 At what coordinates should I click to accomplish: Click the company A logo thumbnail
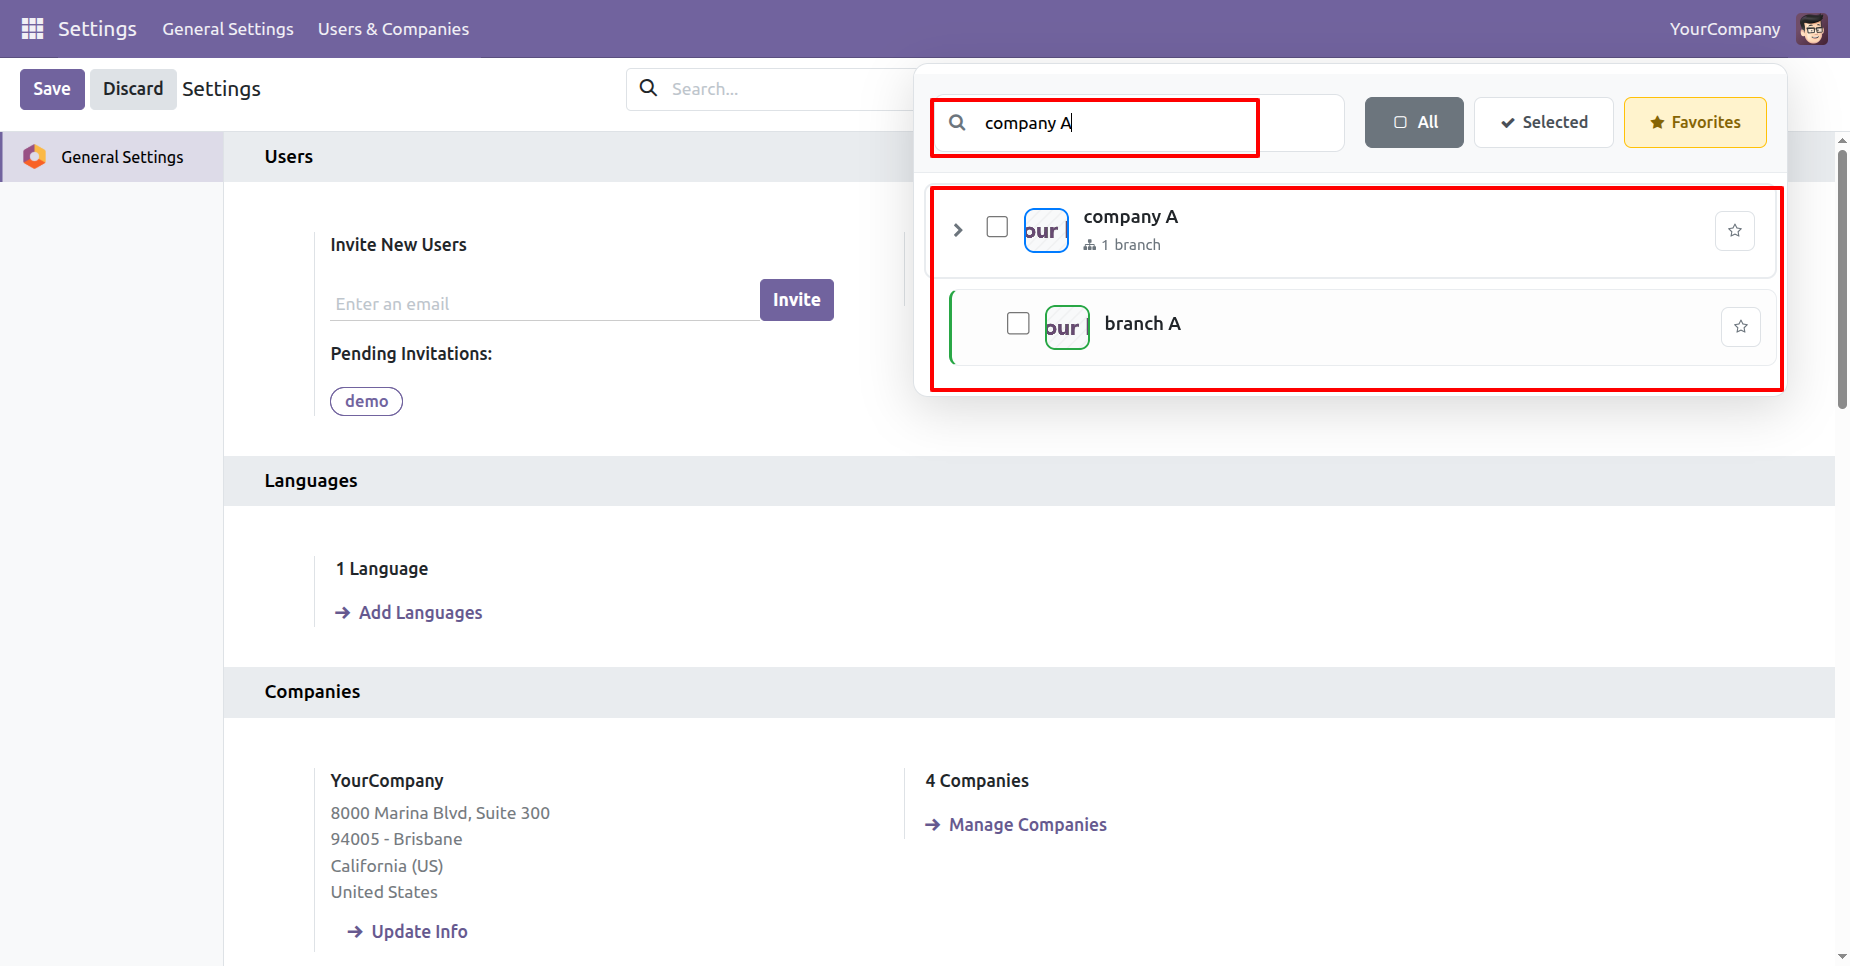tap(1046, 231)
